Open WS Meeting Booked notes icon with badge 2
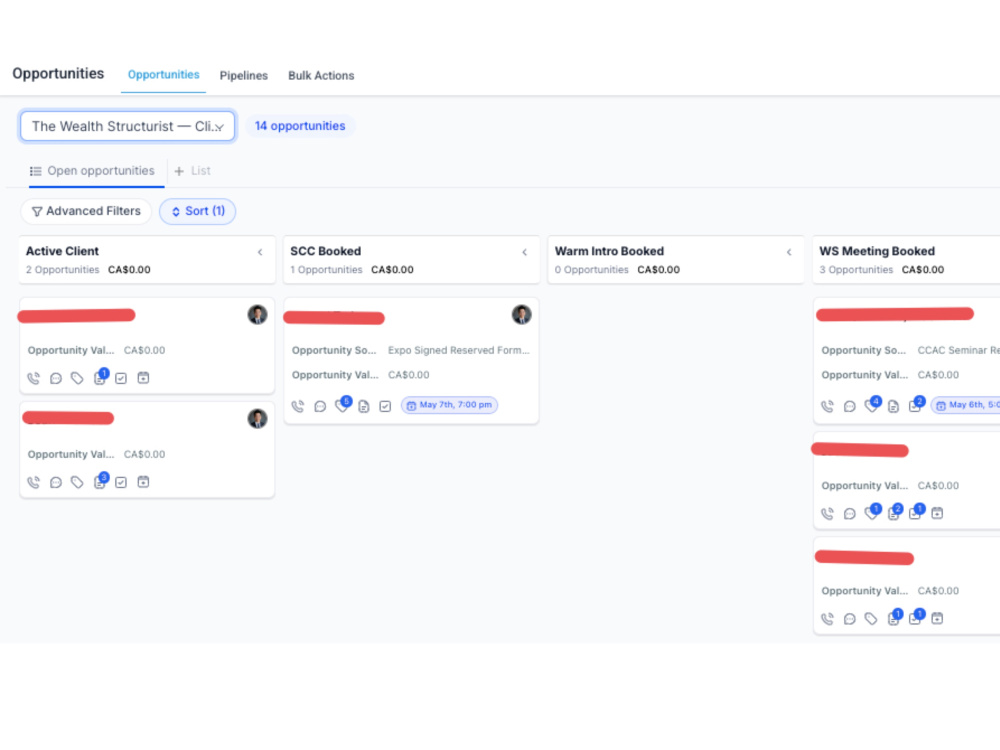 click(895, 511)
